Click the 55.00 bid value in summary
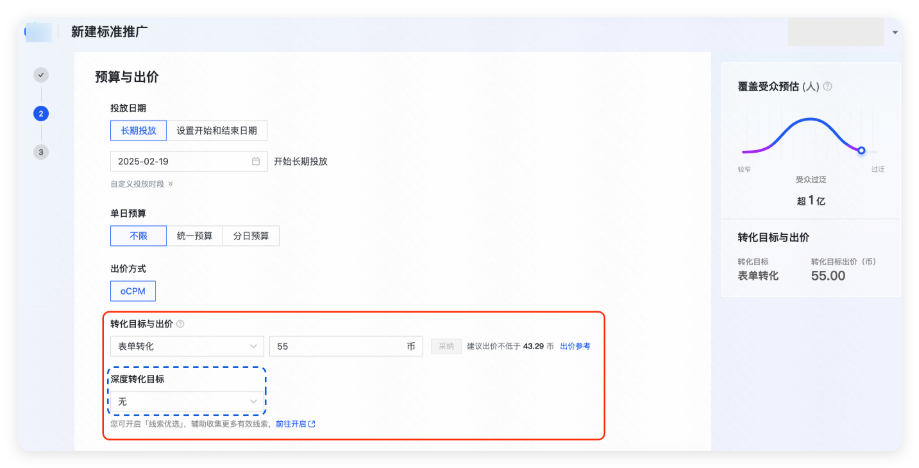Screen dimensions: 919x468 [x=828, y=276]
